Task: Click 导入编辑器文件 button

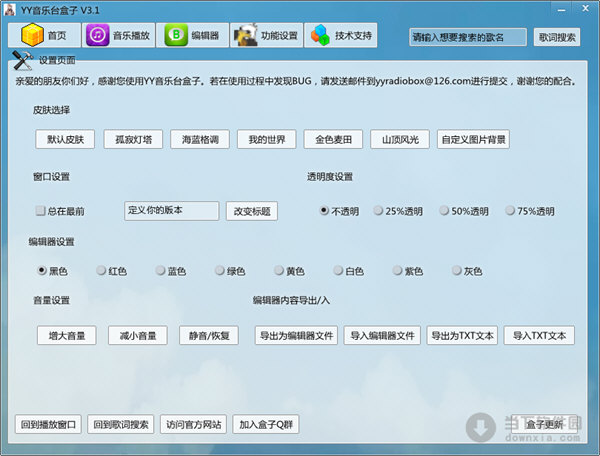Action: coord(382,335)
